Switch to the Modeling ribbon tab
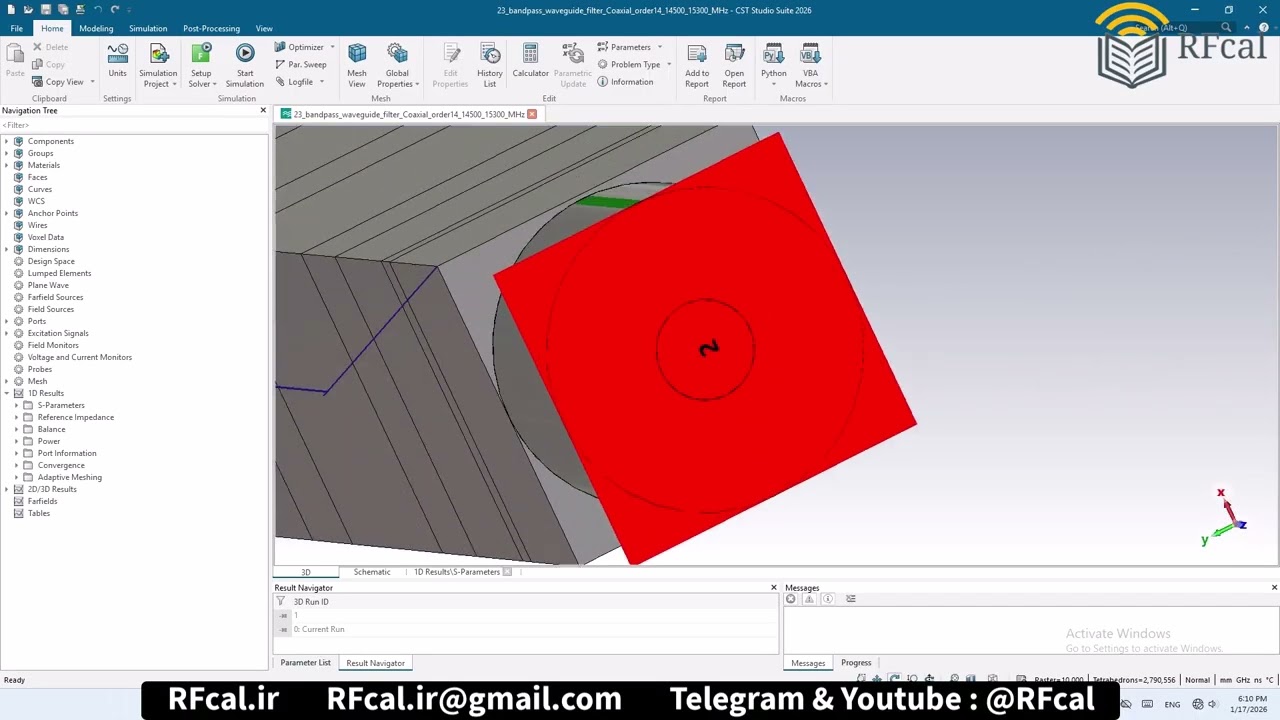This screenshot has height=720, width=1280. coord(96,28)
